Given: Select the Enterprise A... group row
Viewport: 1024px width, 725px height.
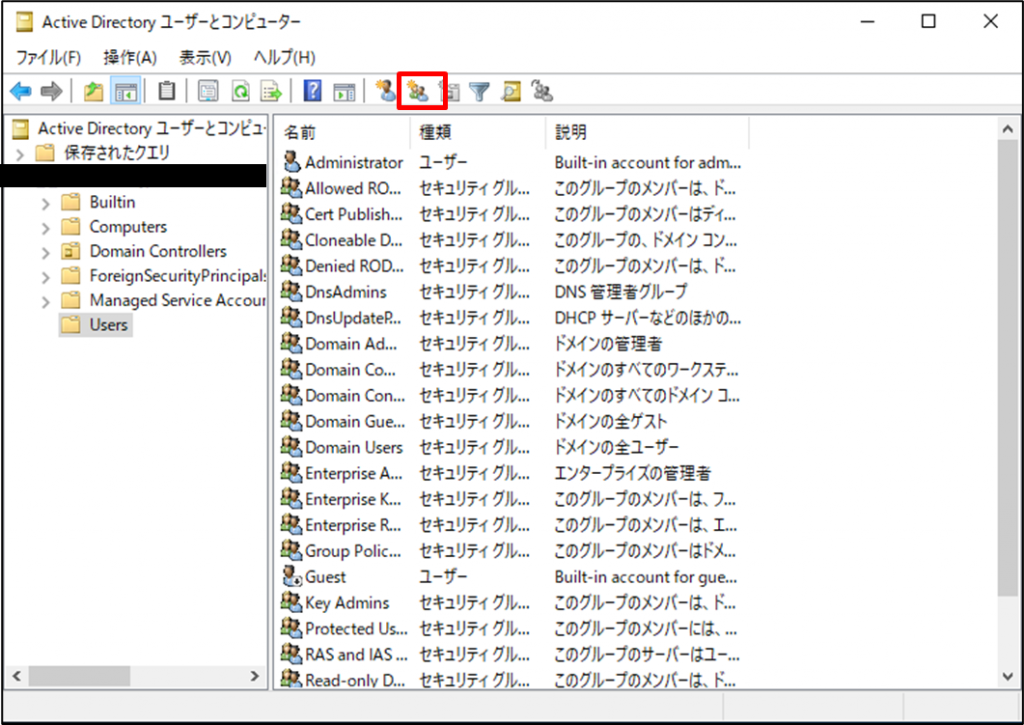Looking at the screenshot, I should pyautogui.click(x=511, y=472).
